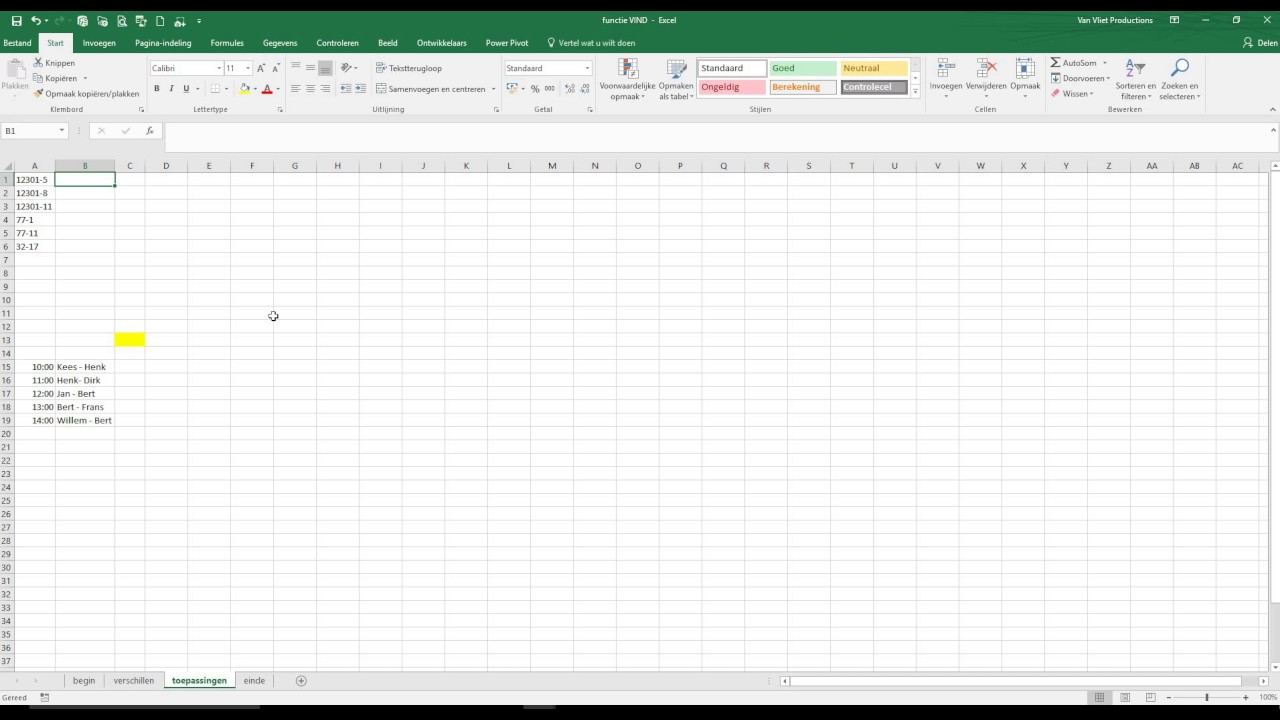Viewport: 1280px width, 720px height.
Task: Open Zoeken en selecteren menu
Action: tap(1180, 80)
